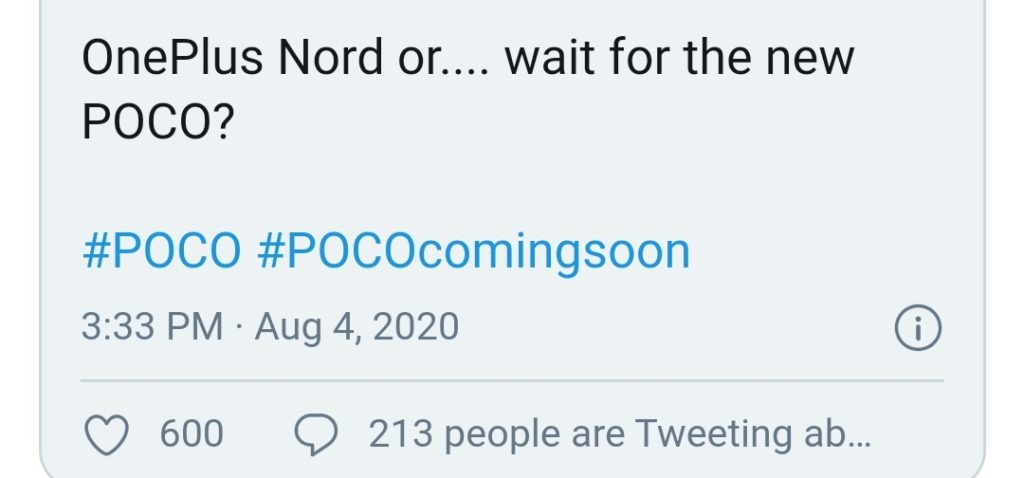Image resolution: width=1024 pixels, height=478 pixels.
Task: Like the tweet with the heart icon
Action: [x=109, y=434]
